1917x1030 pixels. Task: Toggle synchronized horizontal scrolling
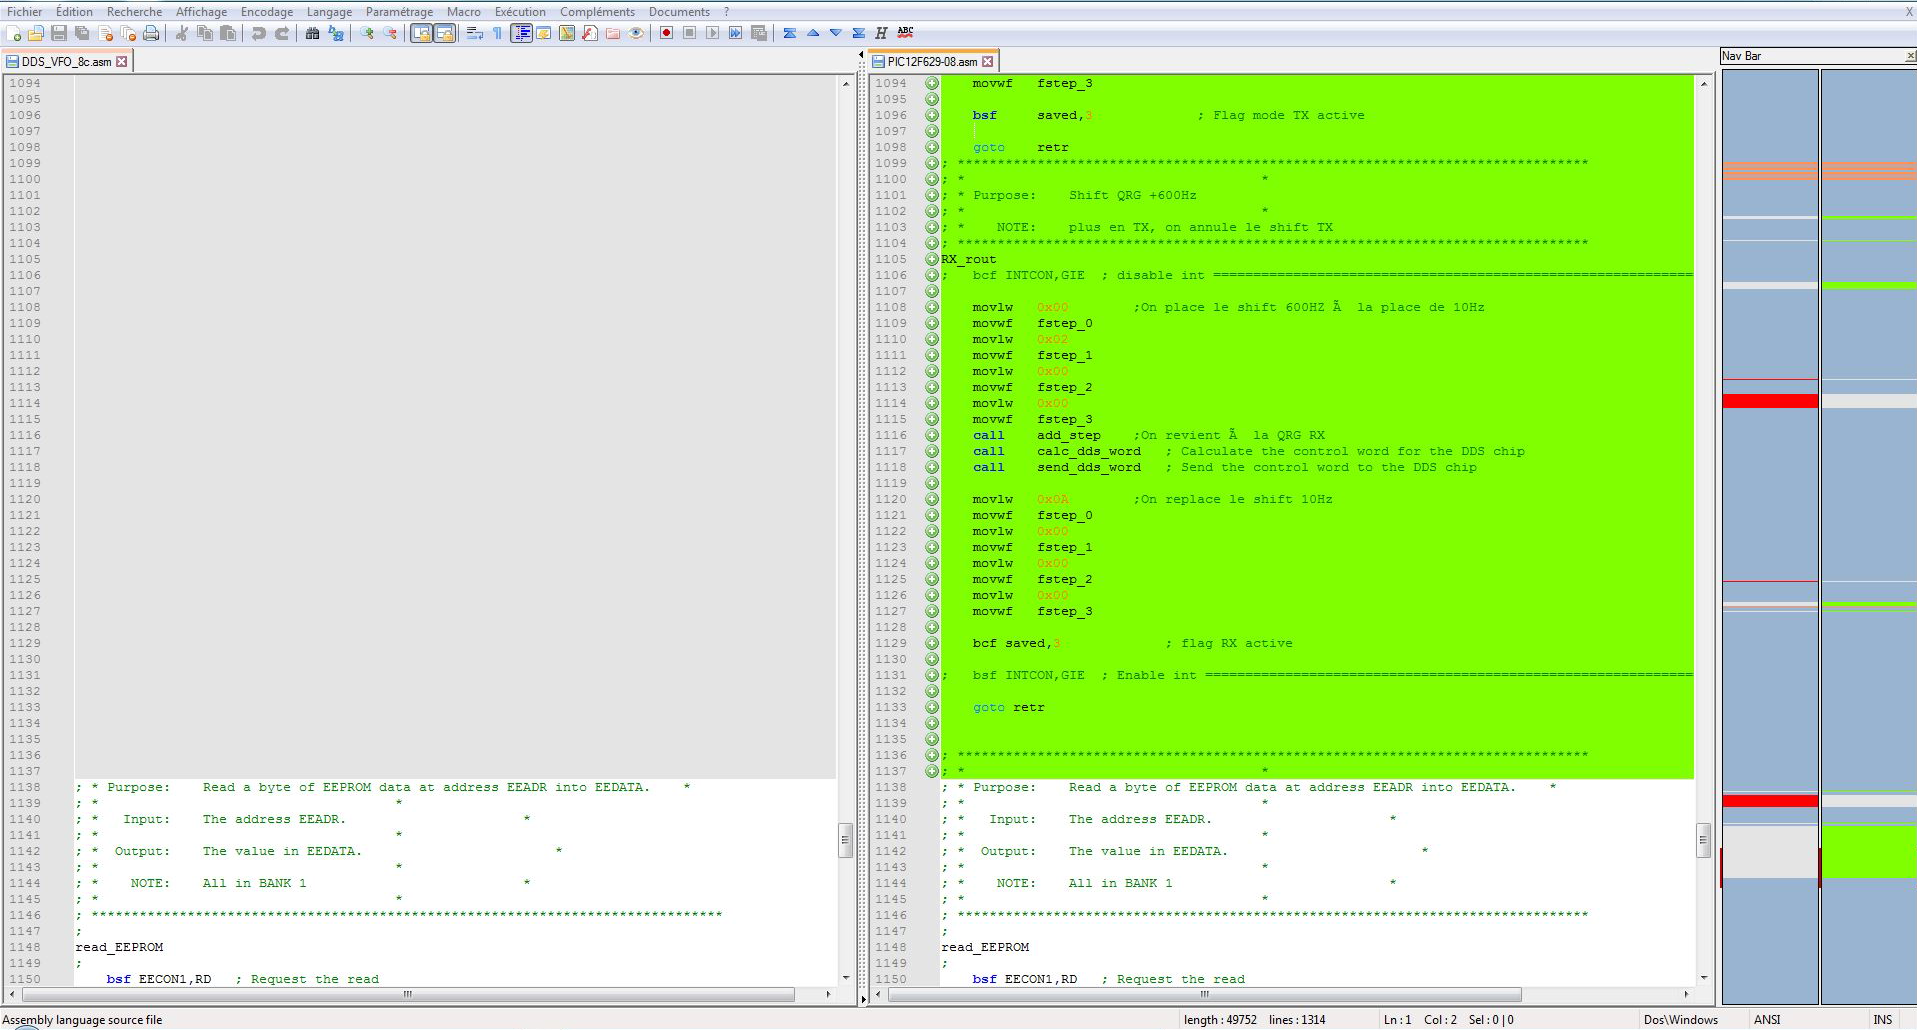point(444,34)
